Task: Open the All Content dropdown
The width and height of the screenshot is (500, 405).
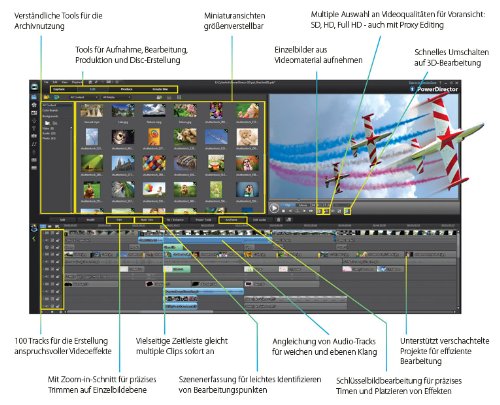Action: pyautogui.click(x=83, y=97)
